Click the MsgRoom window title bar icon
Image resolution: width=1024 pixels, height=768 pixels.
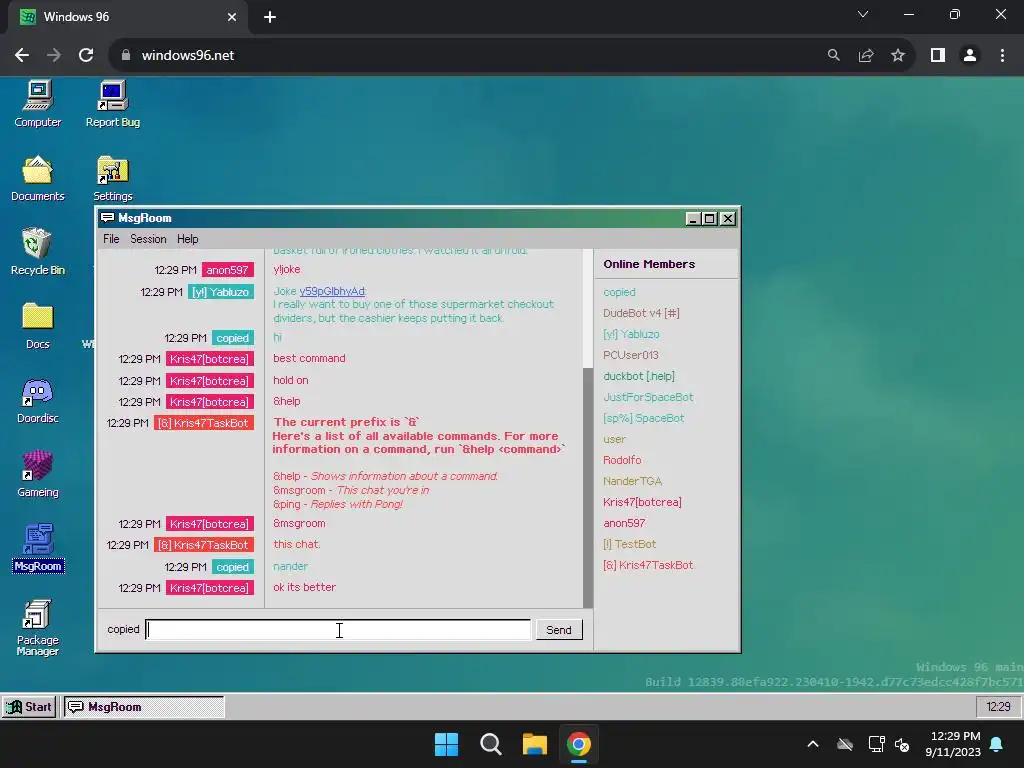[x=108, y=217]
